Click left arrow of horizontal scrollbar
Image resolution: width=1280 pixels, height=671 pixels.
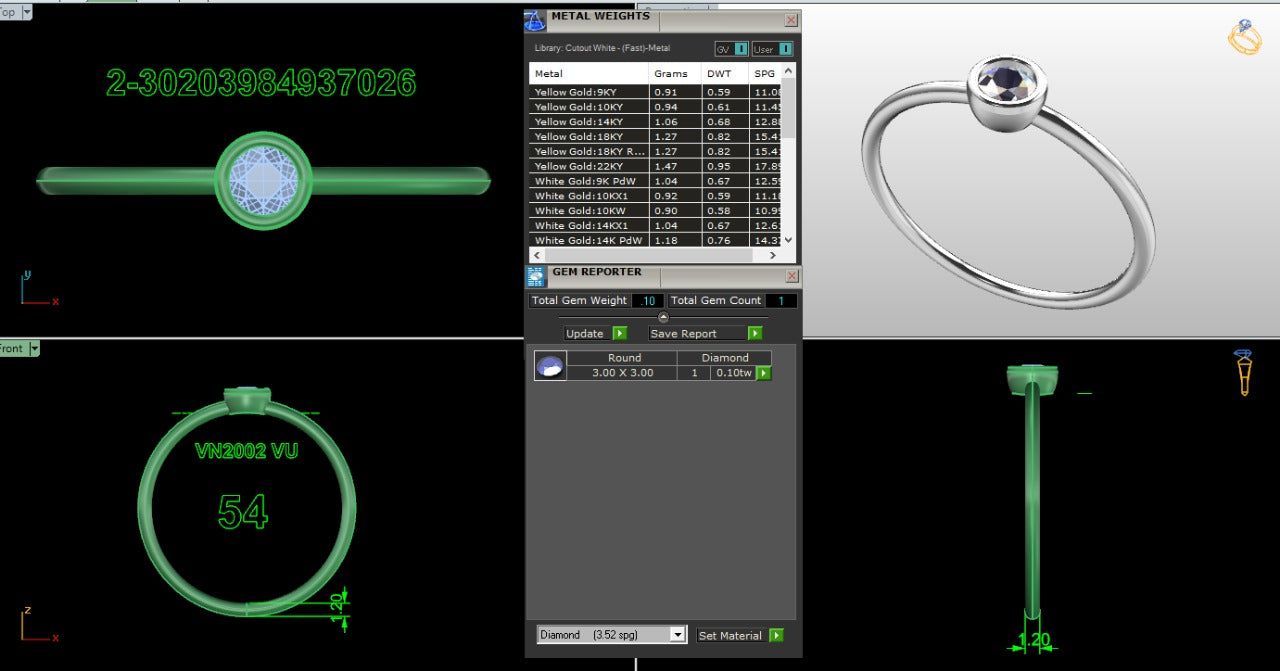(537, 256)
